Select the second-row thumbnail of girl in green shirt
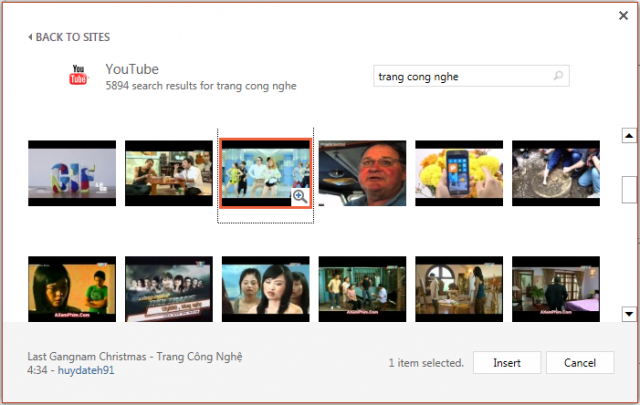 coord(72,288)
